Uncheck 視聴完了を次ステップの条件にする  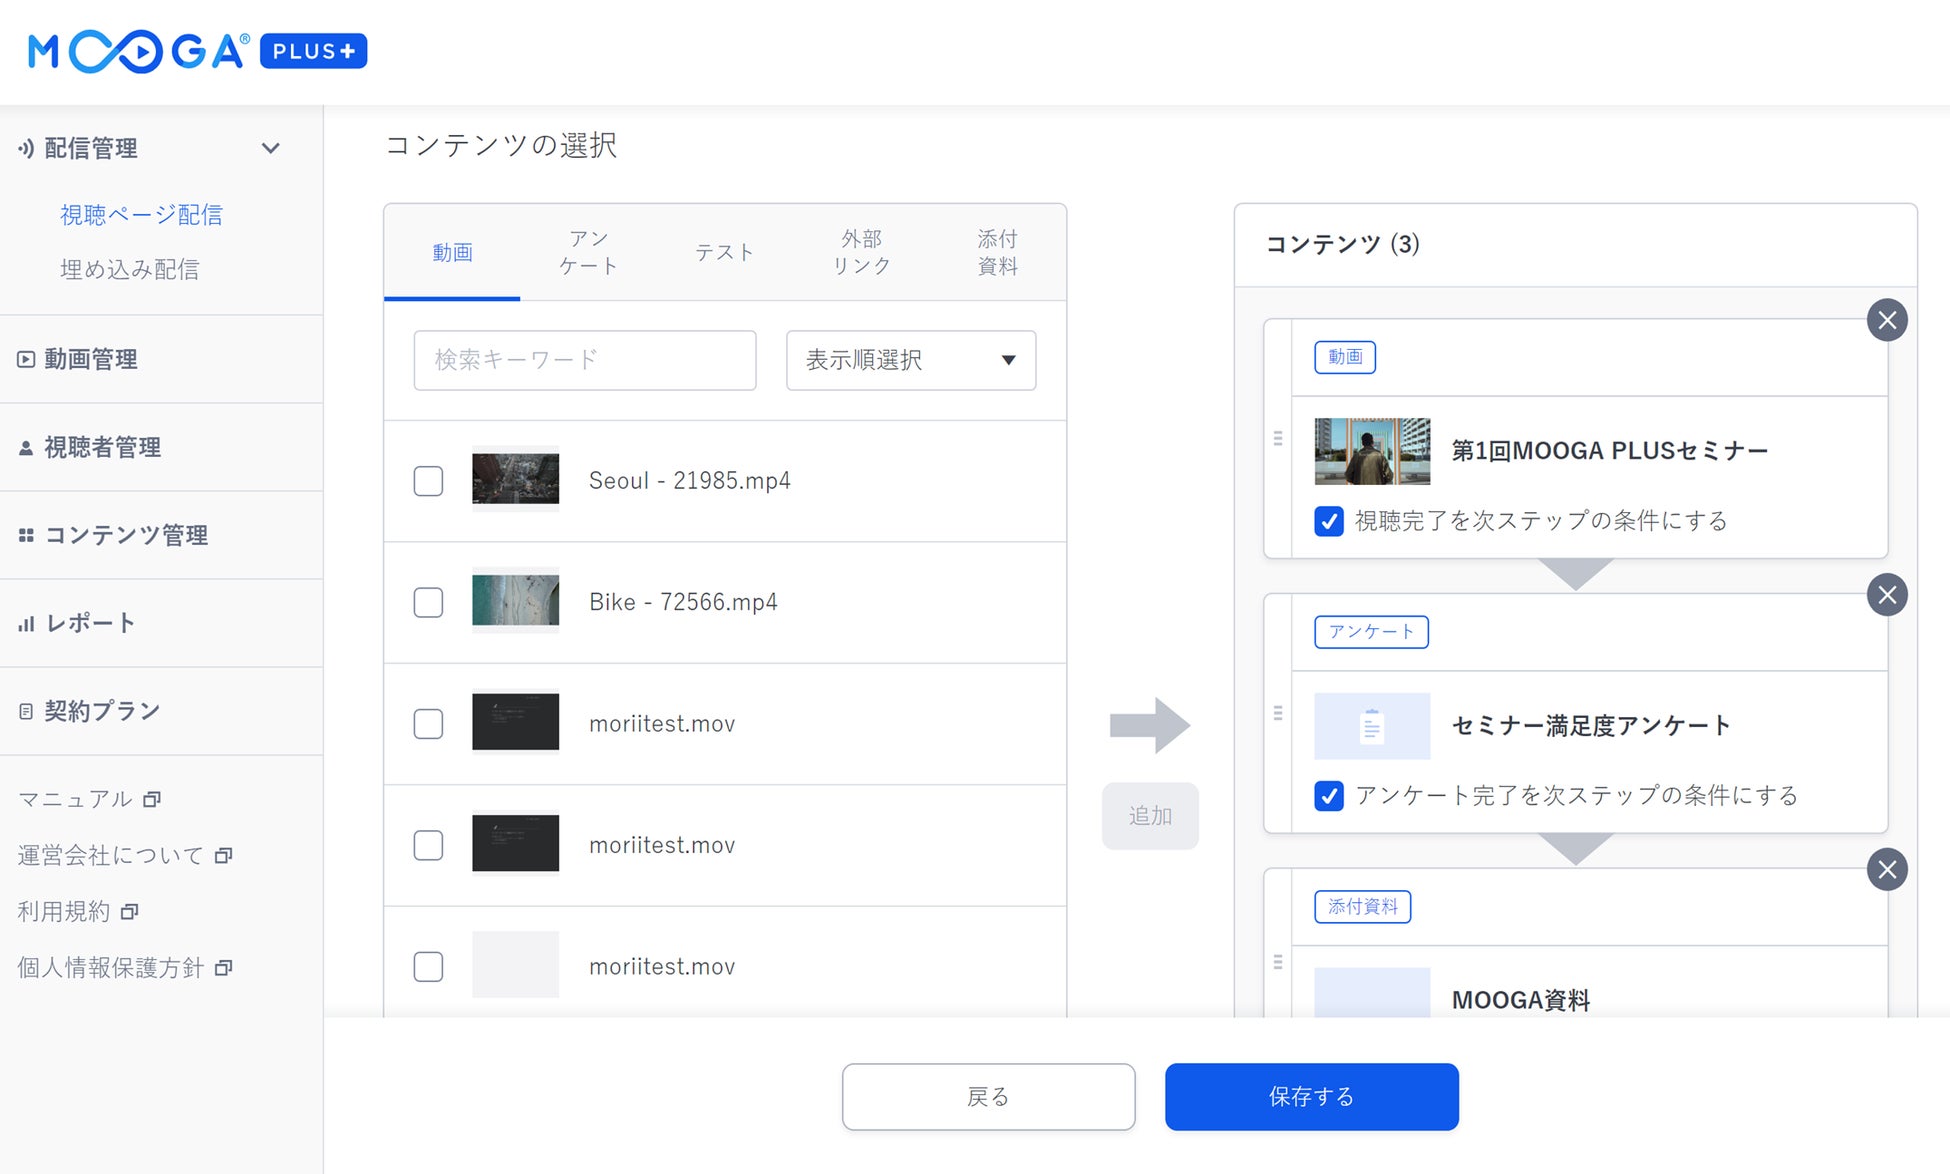pos(1328,521)
